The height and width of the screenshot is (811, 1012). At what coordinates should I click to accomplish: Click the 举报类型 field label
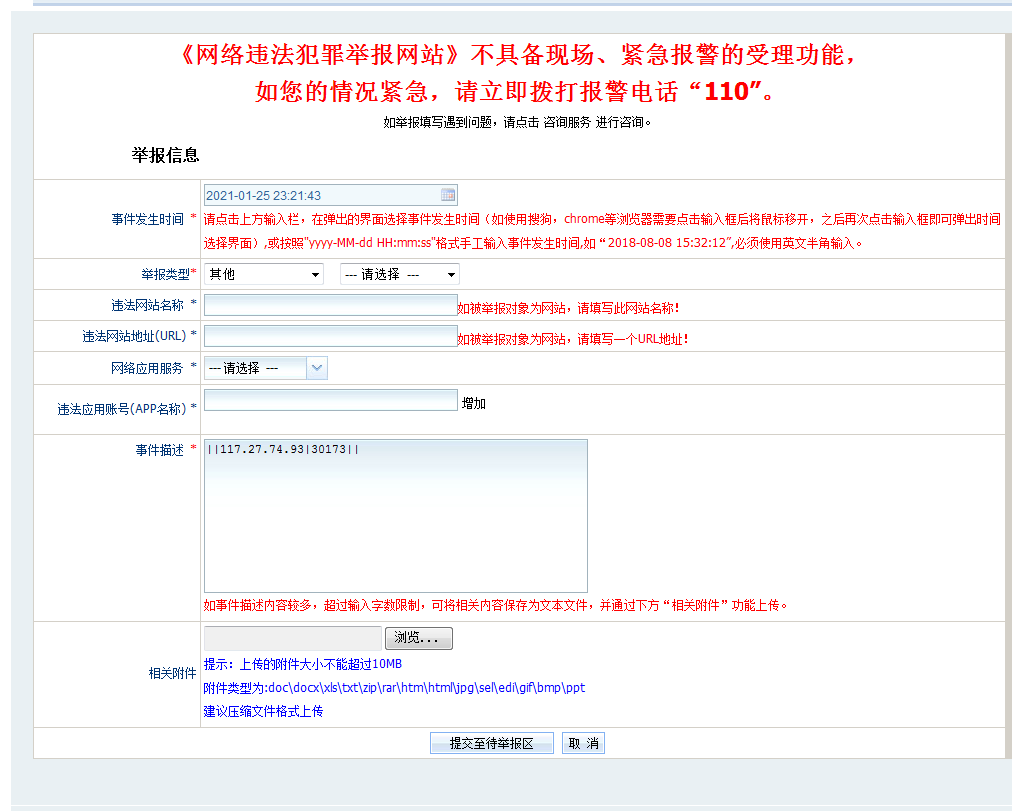tap(165, 274)
